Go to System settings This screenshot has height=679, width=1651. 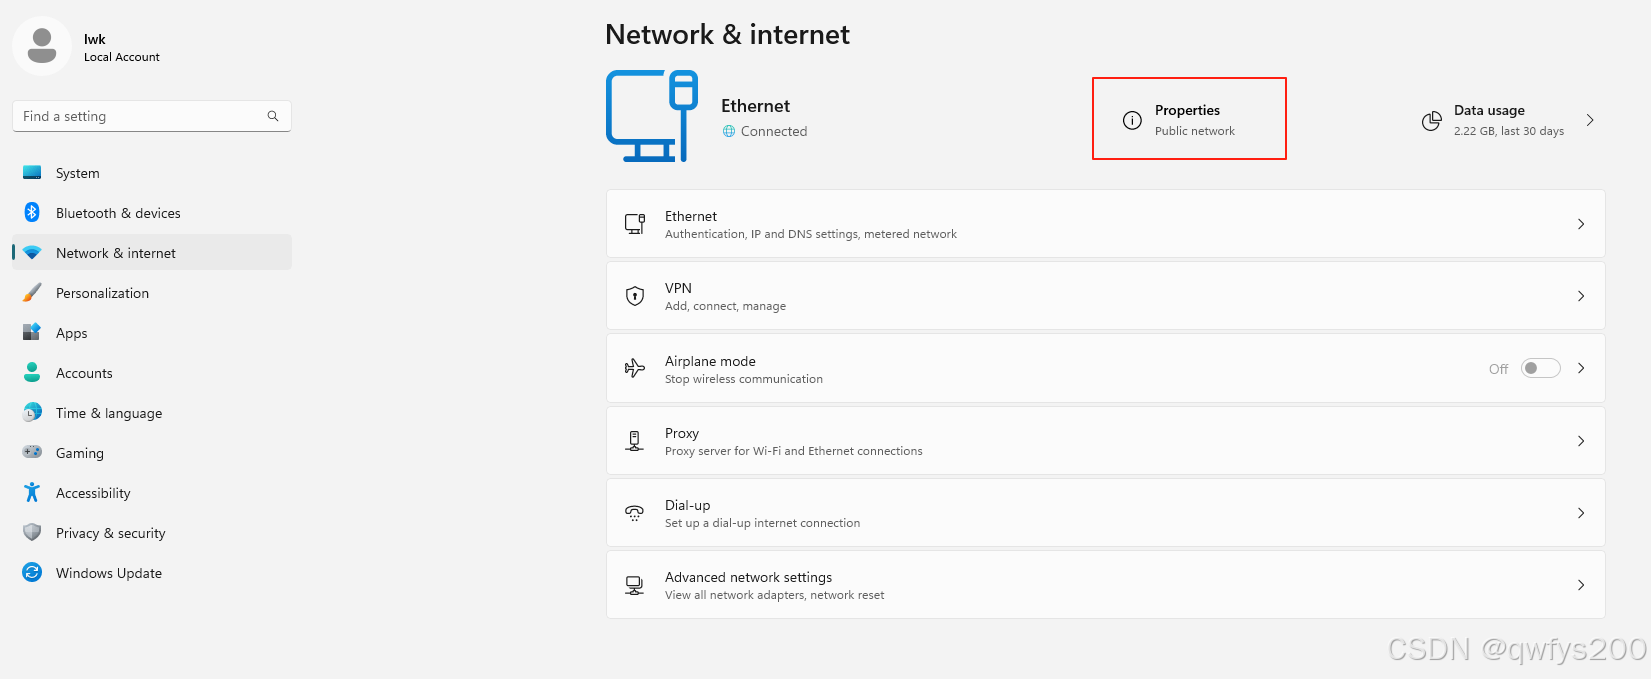pyautogui.click(x=152, y=173)
